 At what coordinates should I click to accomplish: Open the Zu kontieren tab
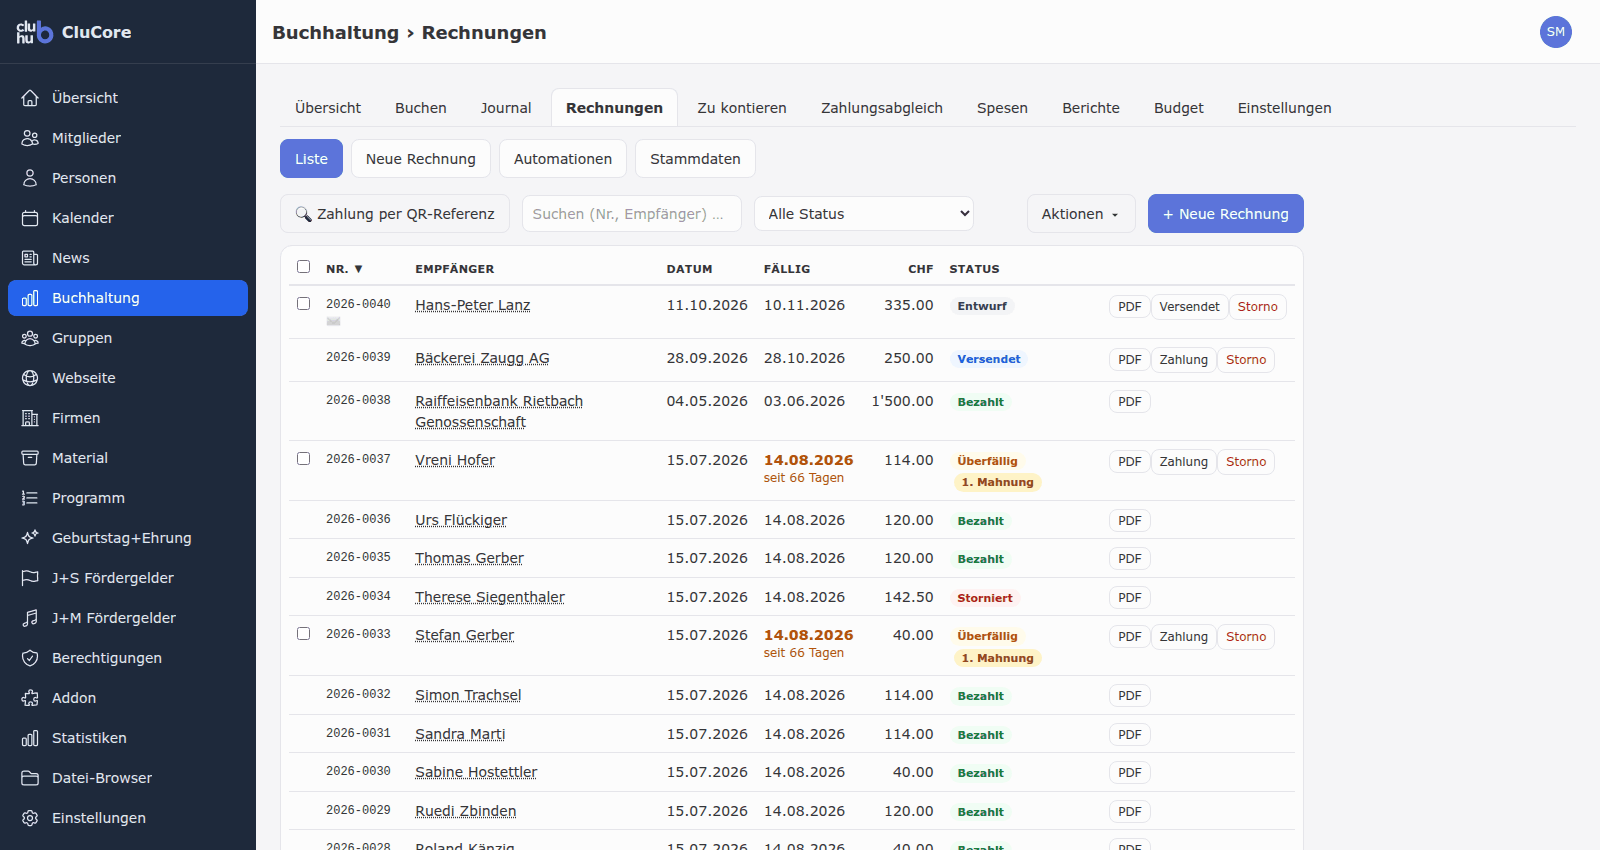(742, 108)
